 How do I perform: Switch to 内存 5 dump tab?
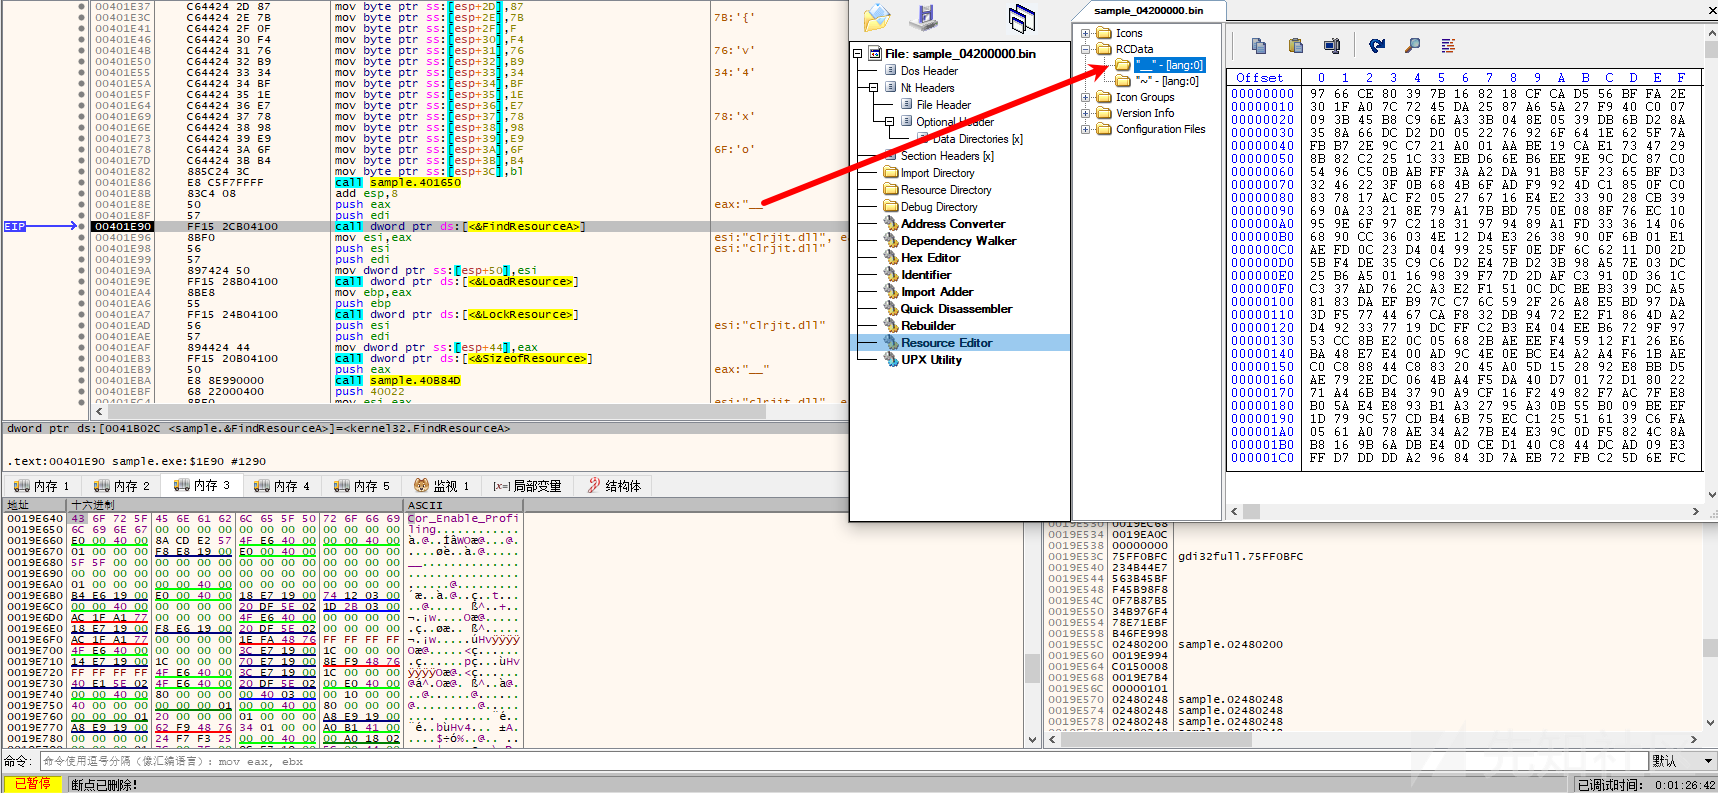click(362, 486)
